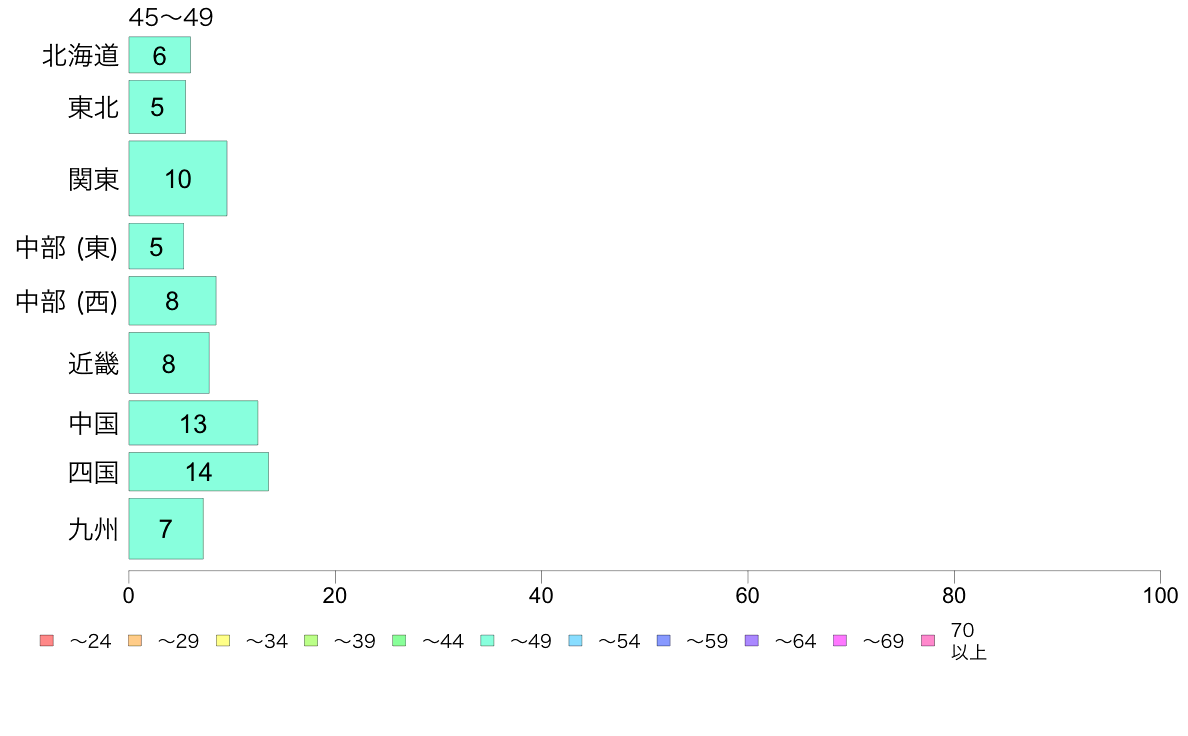The image size is (1188, 736).
Task: Click the 70以上 pink legend swatch
Action: pyautogui.click(x=928, y=640)
